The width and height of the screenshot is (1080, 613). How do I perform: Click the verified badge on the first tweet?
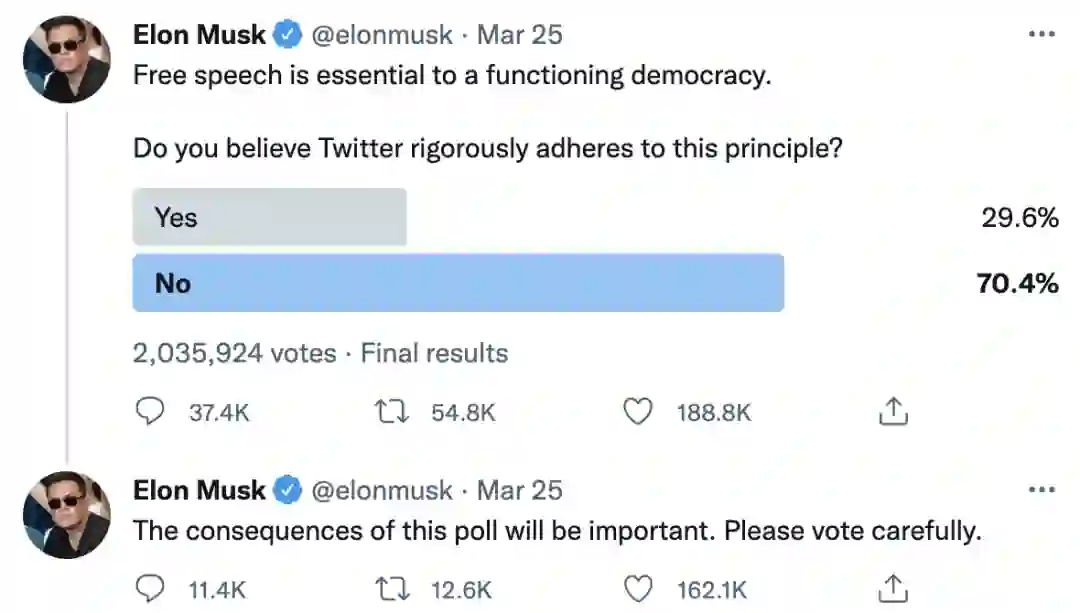click(x=289, y=35)
